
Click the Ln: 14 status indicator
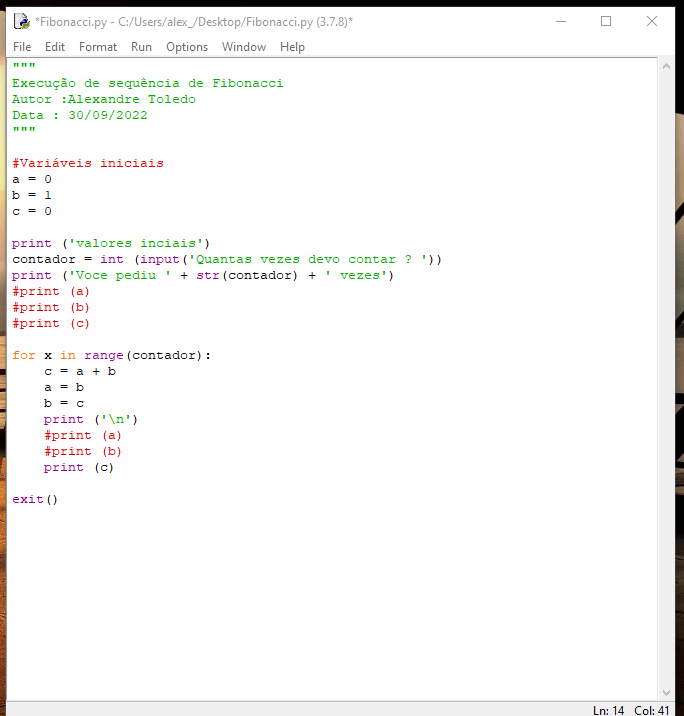608,710
